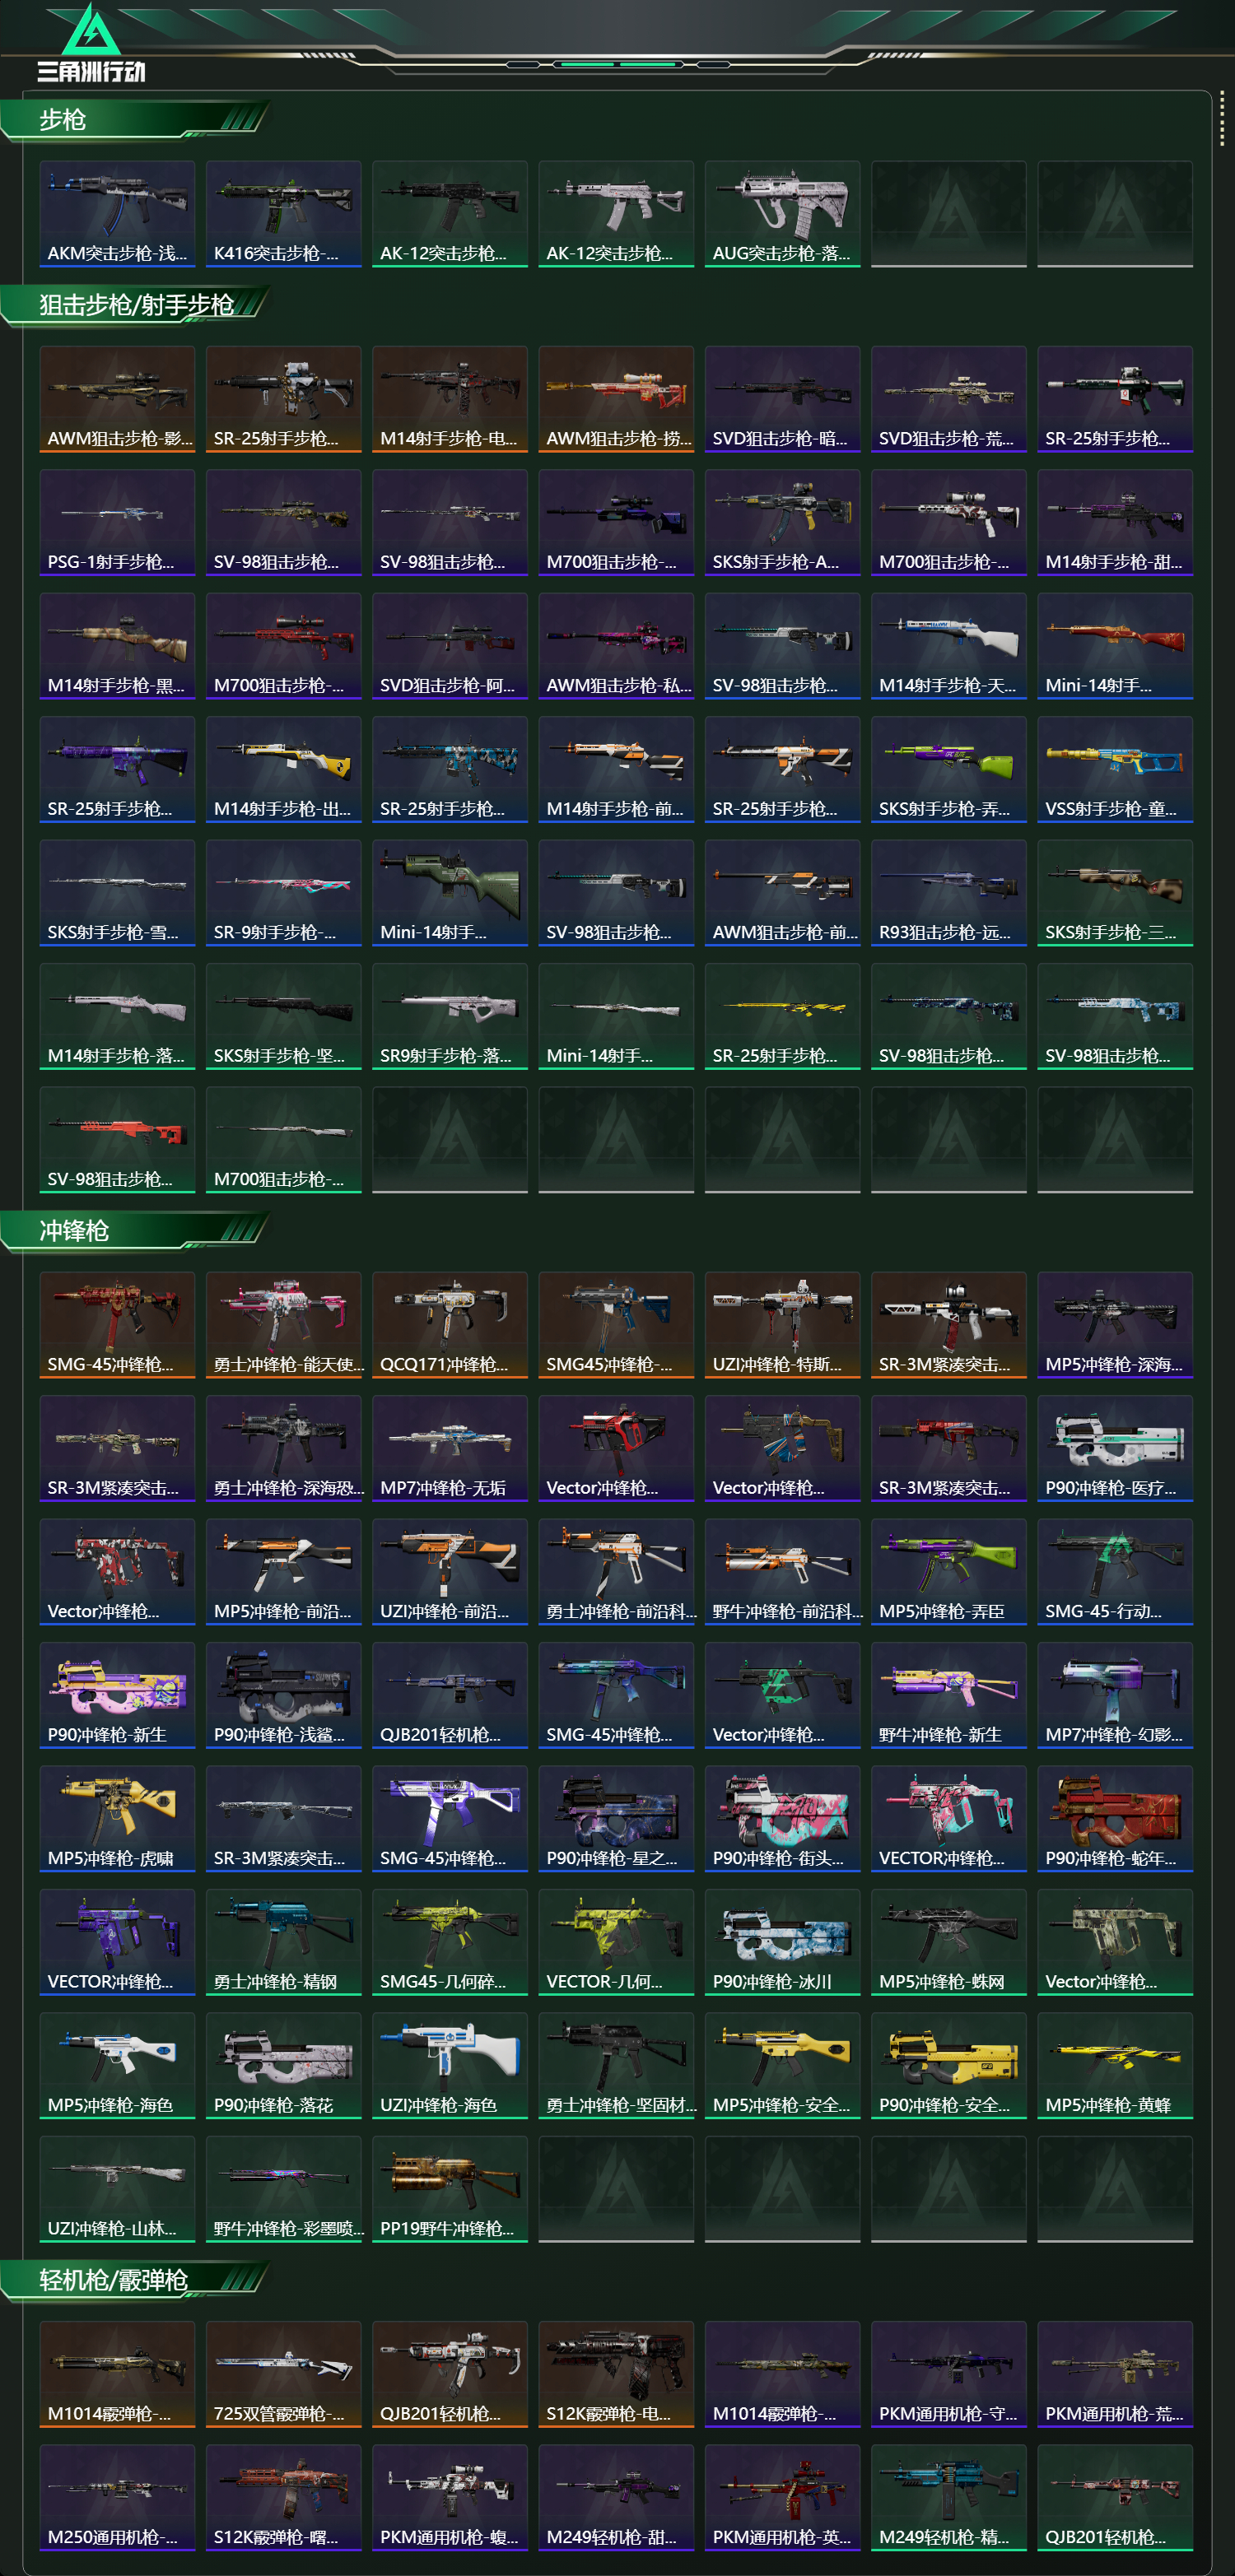Pick the P90冲锋枪-冰川 skin thumbnail
The width and height of the screenshot is (1235, 2576).
[782, 1942]
